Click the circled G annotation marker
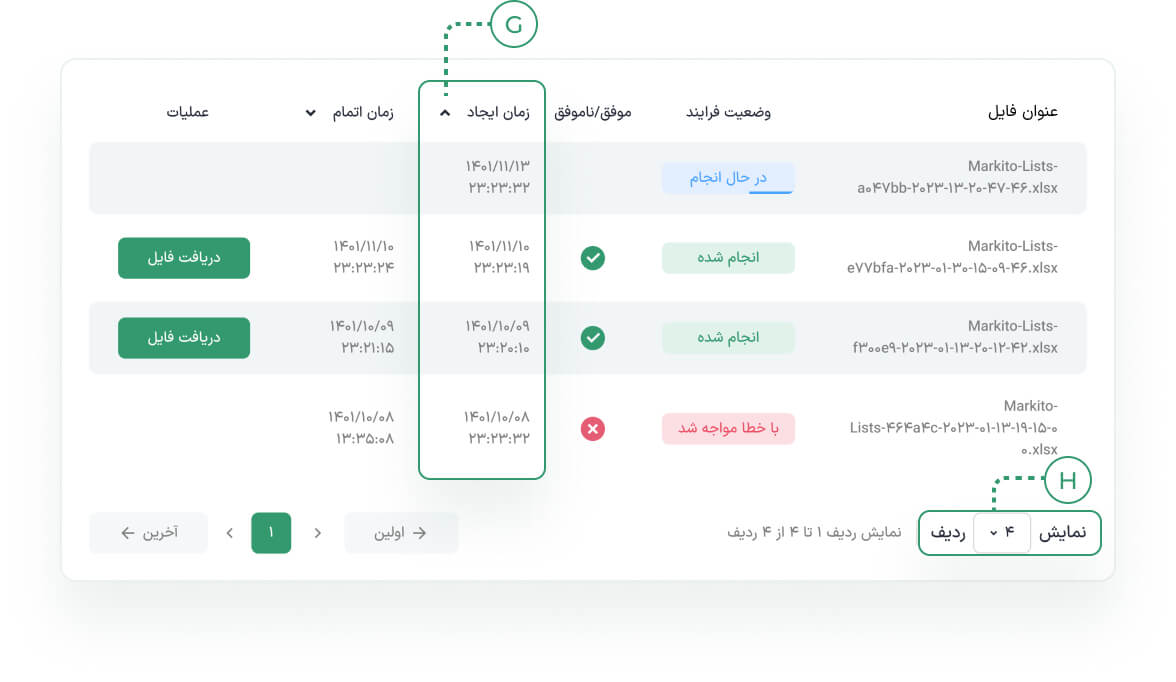The width and height of the screenshot is (1176, 682). [x=514, y=24]
